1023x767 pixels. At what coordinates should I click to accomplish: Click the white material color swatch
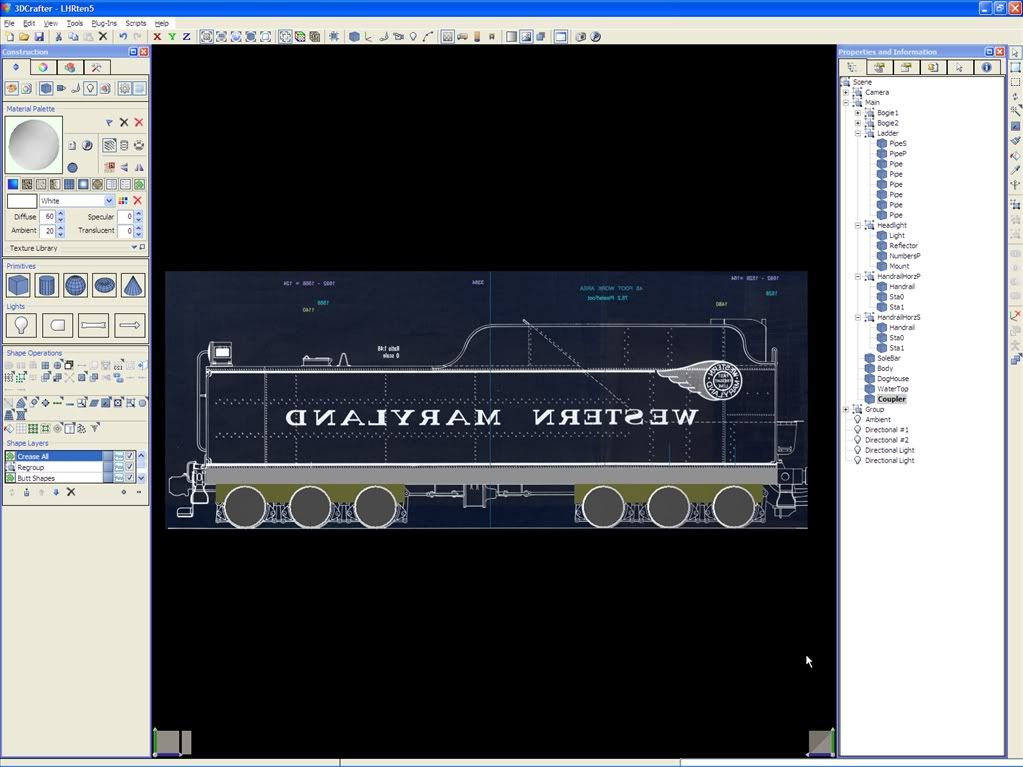click(x=22, y=200)
